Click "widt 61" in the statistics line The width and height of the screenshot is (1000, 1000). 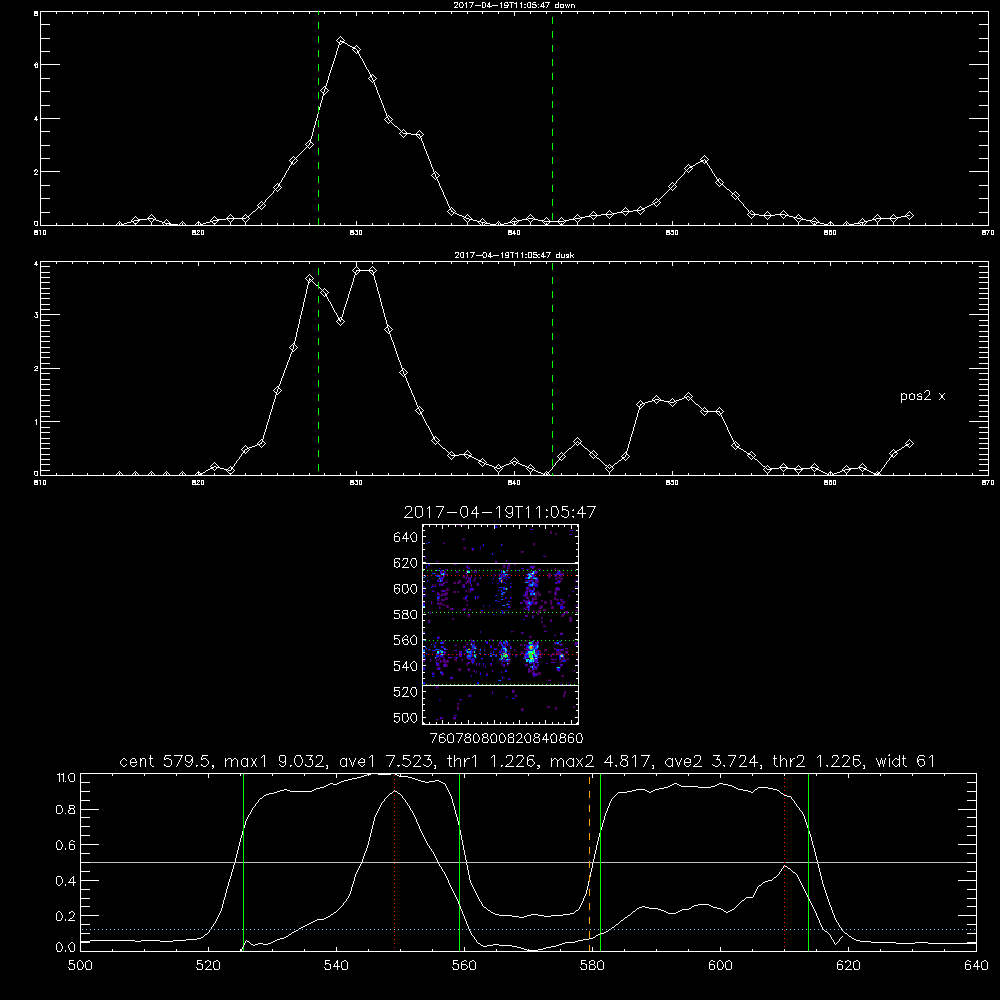906,761
